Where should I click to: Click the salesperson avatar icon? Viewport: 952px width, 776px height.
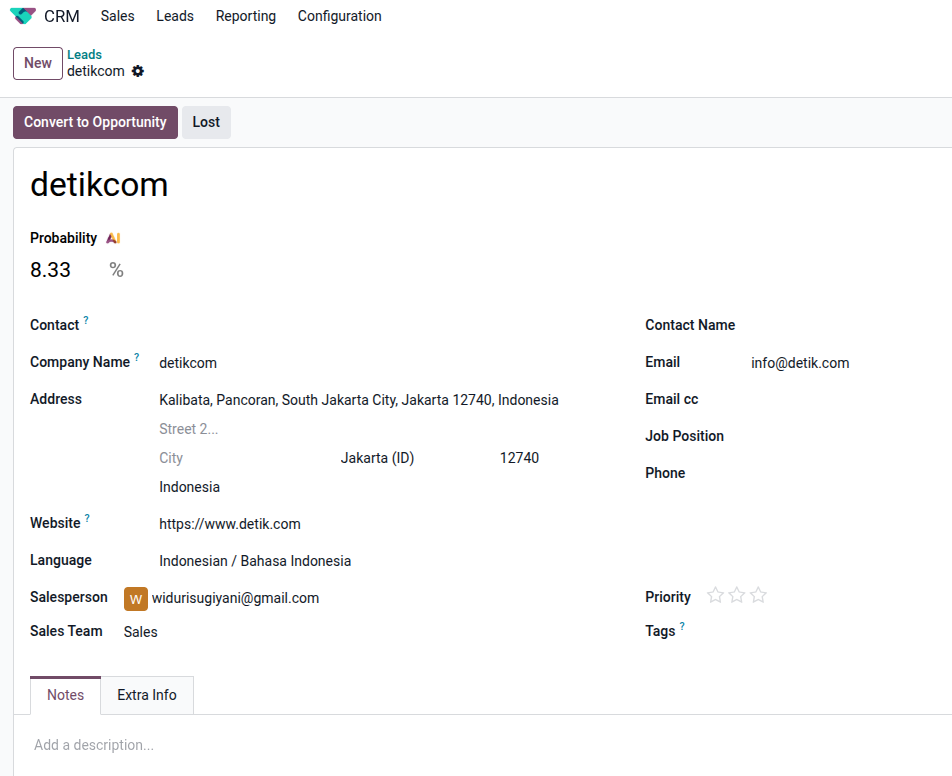point(135,599)
